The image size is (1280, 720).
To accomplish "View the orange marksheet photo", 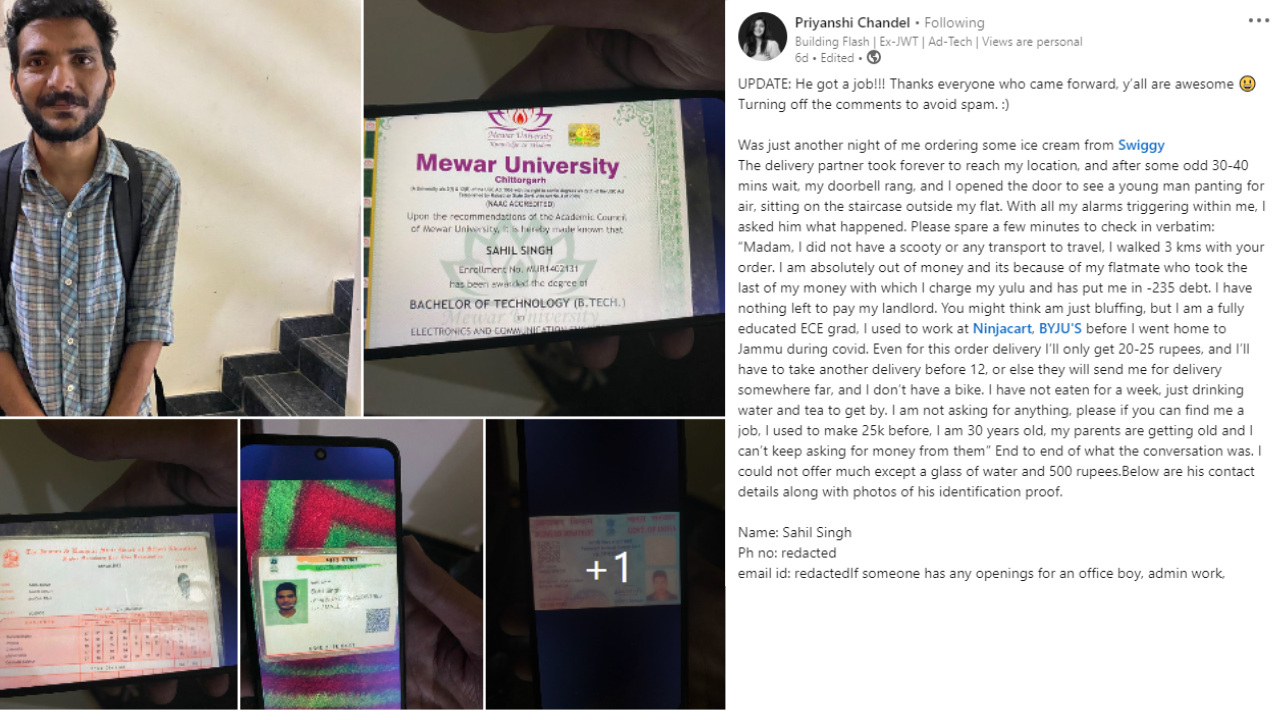I will click(x=119, y=564).
